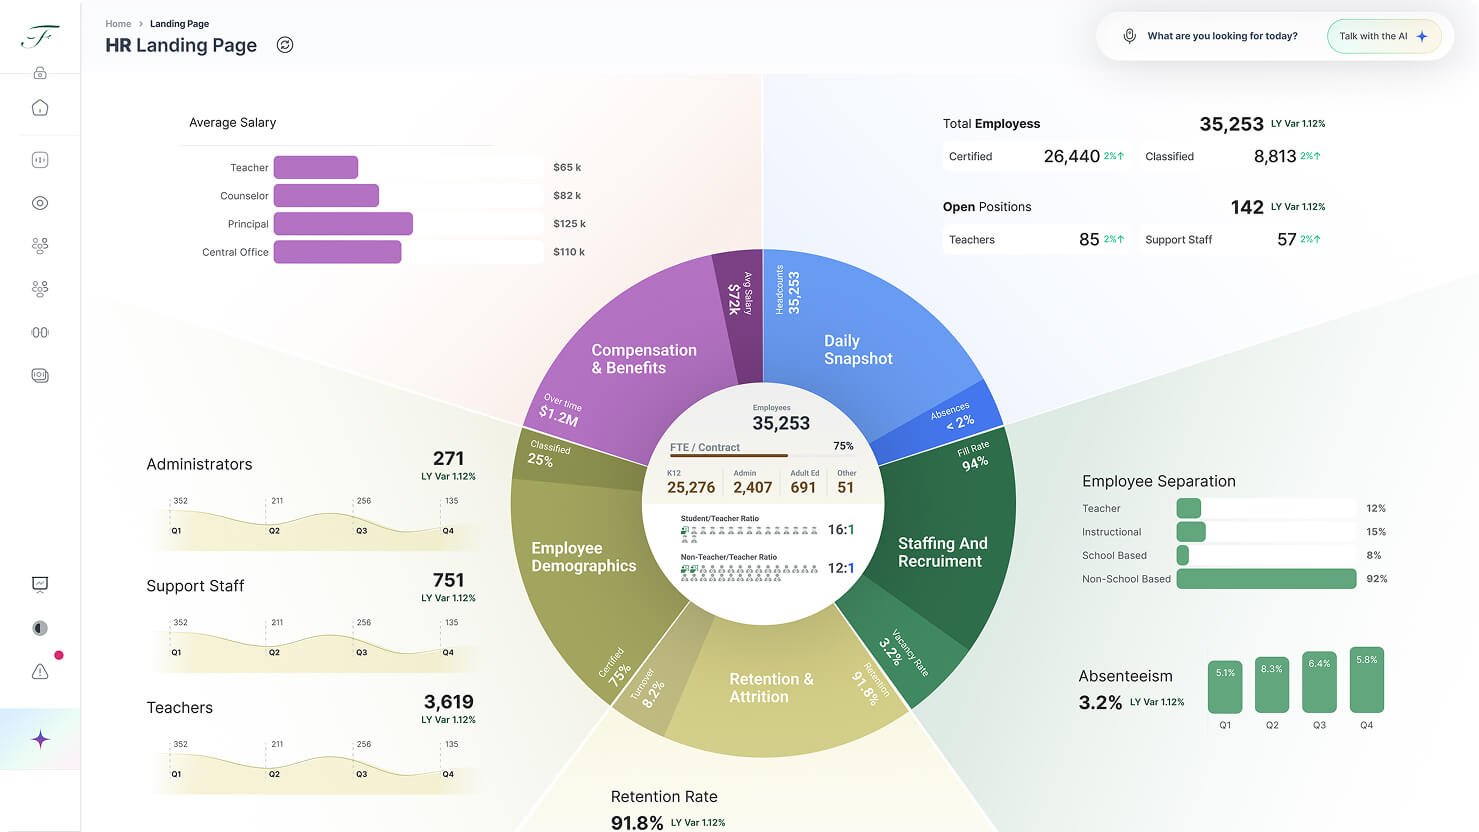Click the eye icon in the sidebar
The image size is (1479, 832).
pyautogui.click(x=40, y=203)
